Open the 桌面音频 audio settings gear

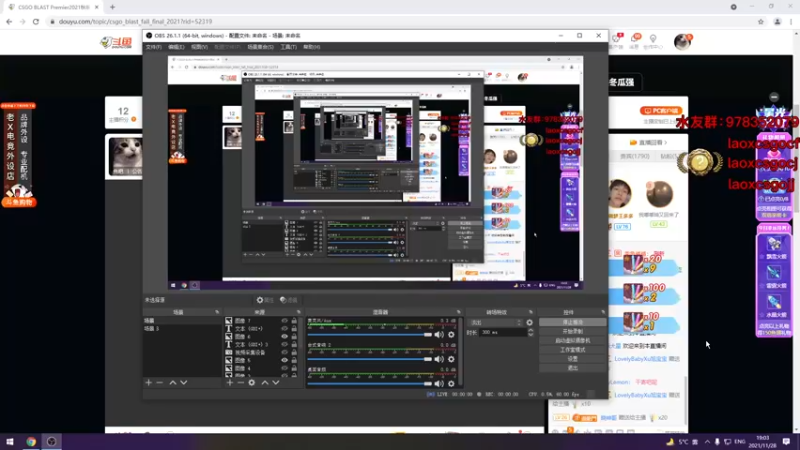[451, 384]
